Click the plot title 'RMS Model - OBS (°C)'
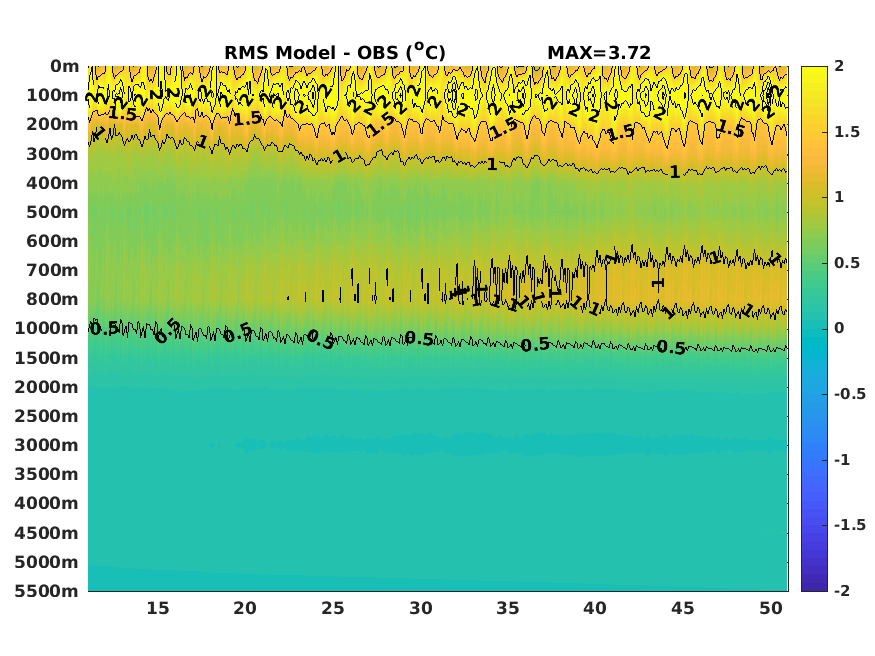The height and width of the screenshot is (656, 875). coord(335,52)
